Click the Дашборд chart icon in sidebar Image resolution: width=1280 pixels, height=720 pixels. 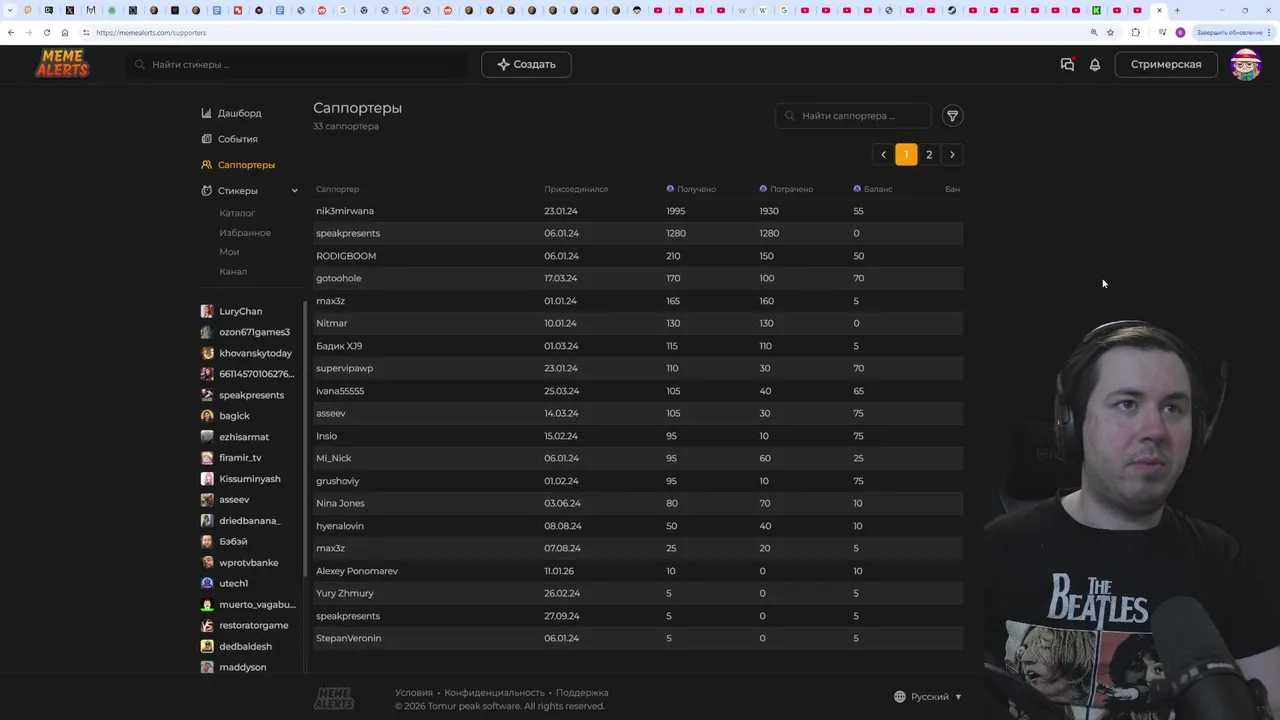(x=206, y=113)
